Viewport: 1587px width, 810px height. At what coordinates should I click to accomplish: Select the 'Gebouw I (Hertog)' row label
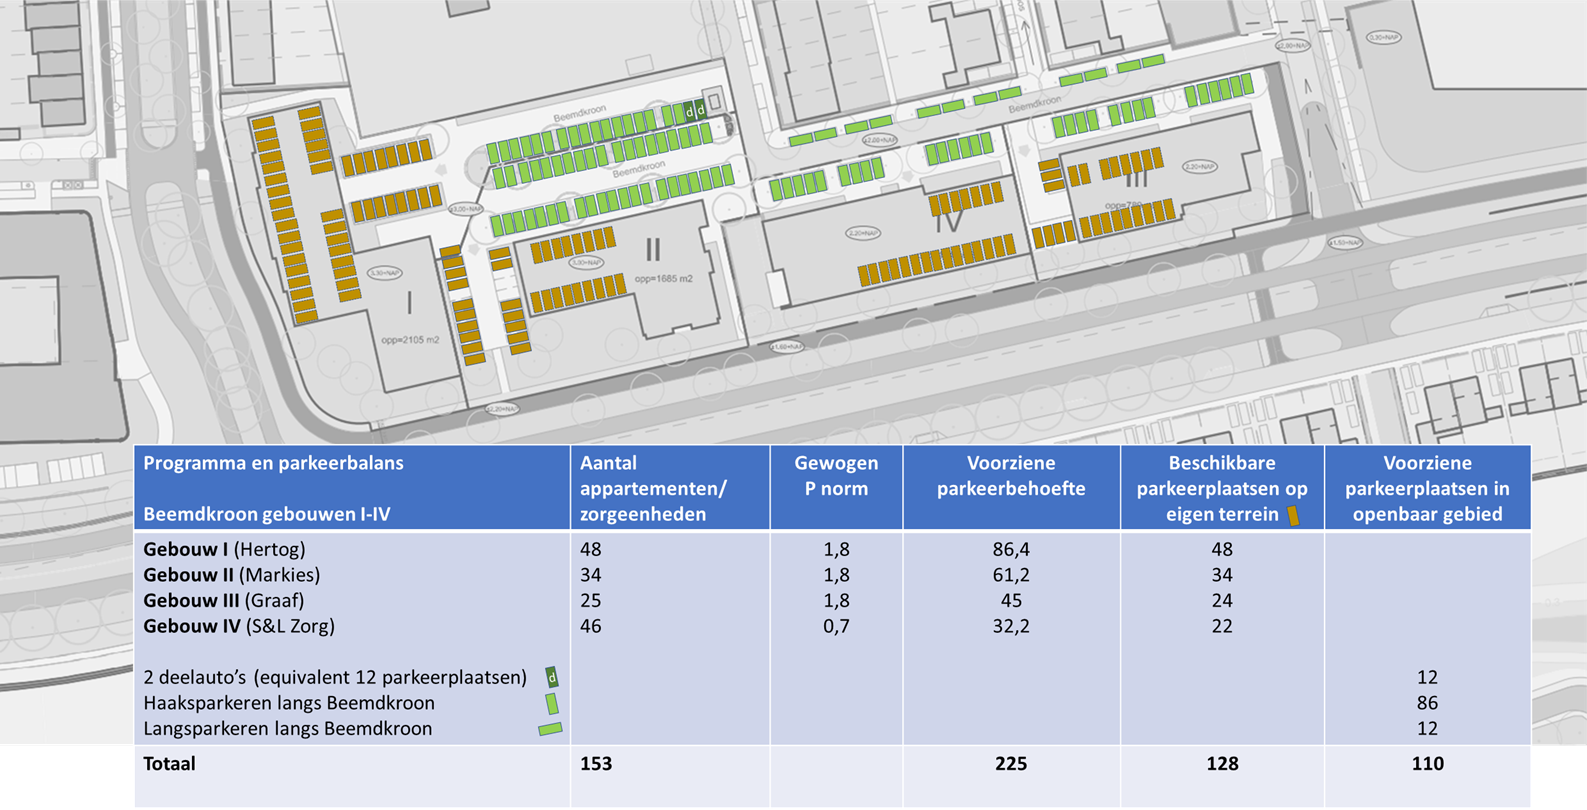pyautogui.click(x=224, y=549)
